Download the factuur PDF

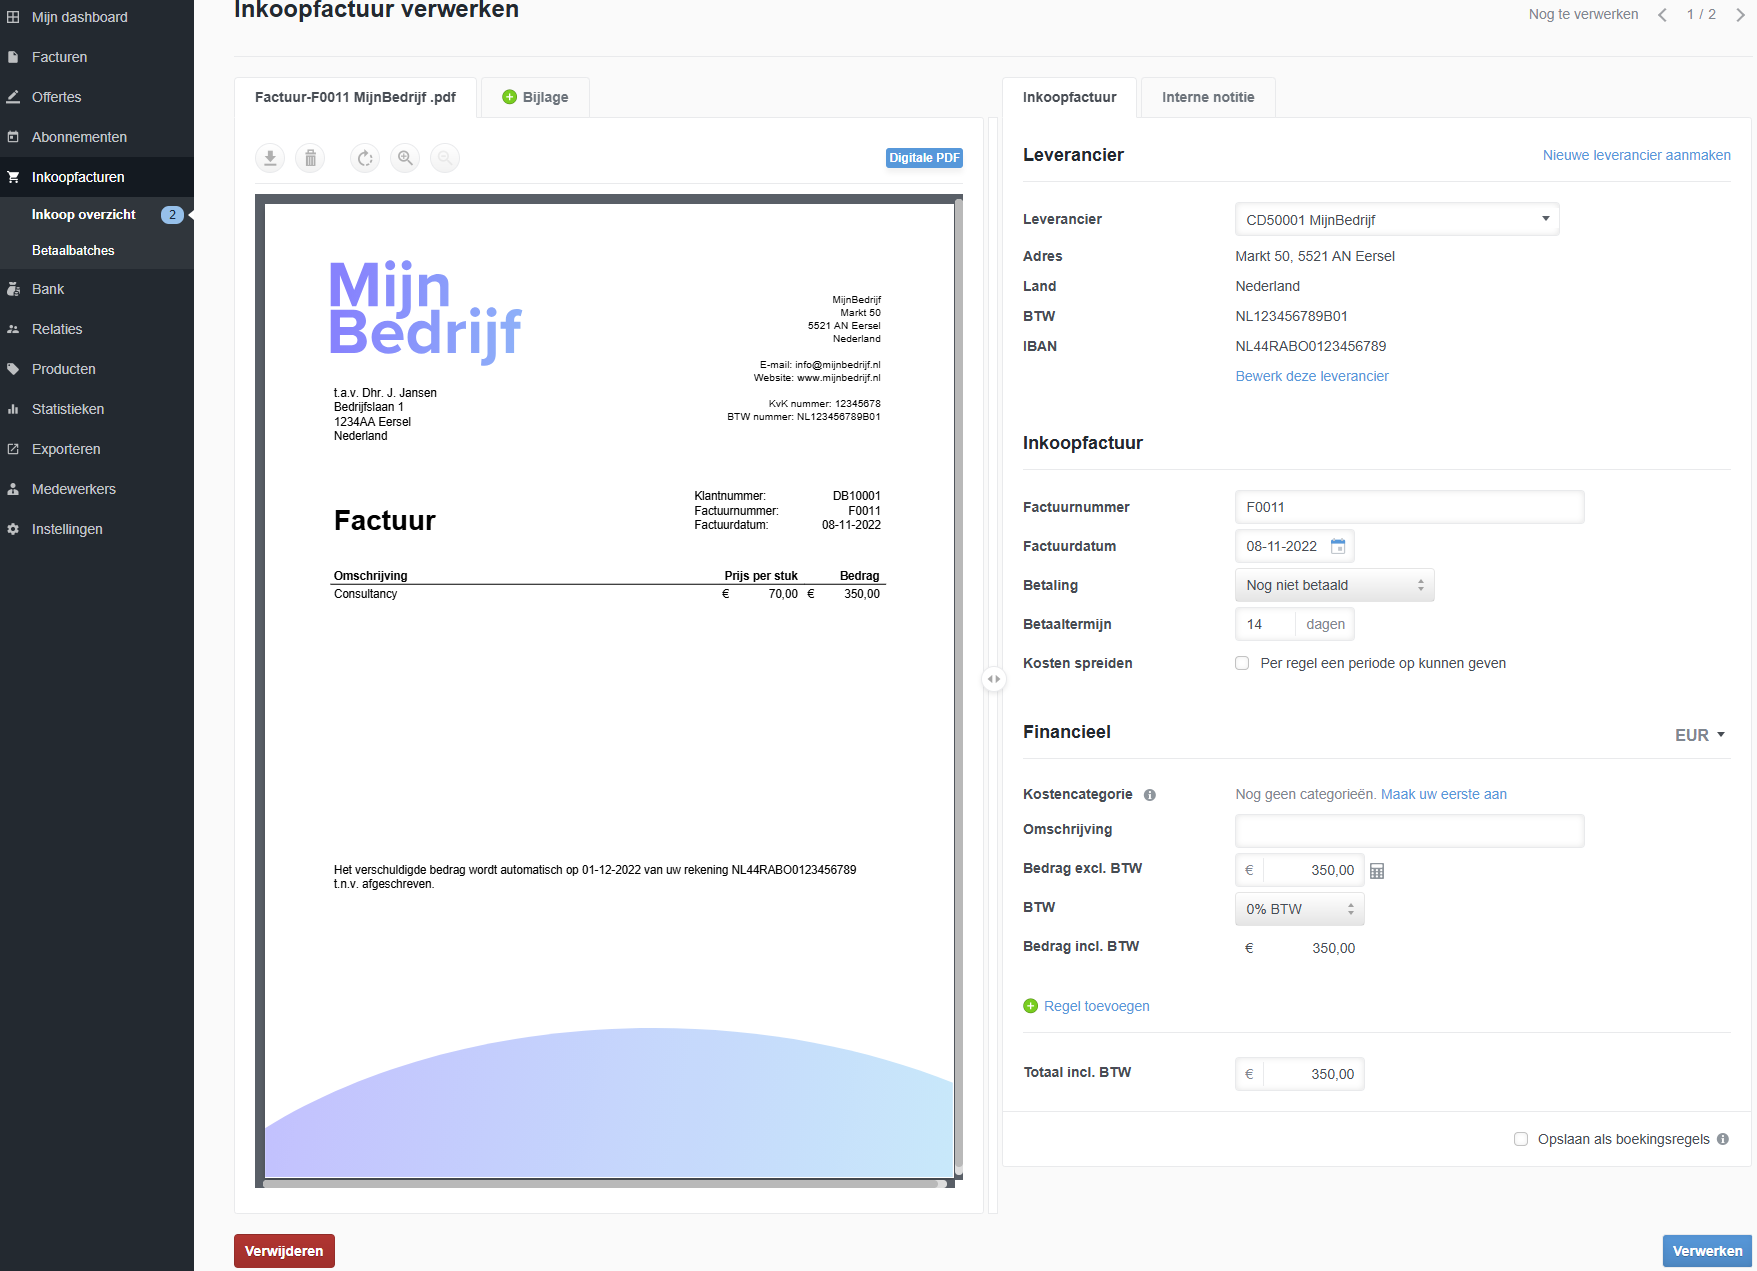[x=269, y=158]
